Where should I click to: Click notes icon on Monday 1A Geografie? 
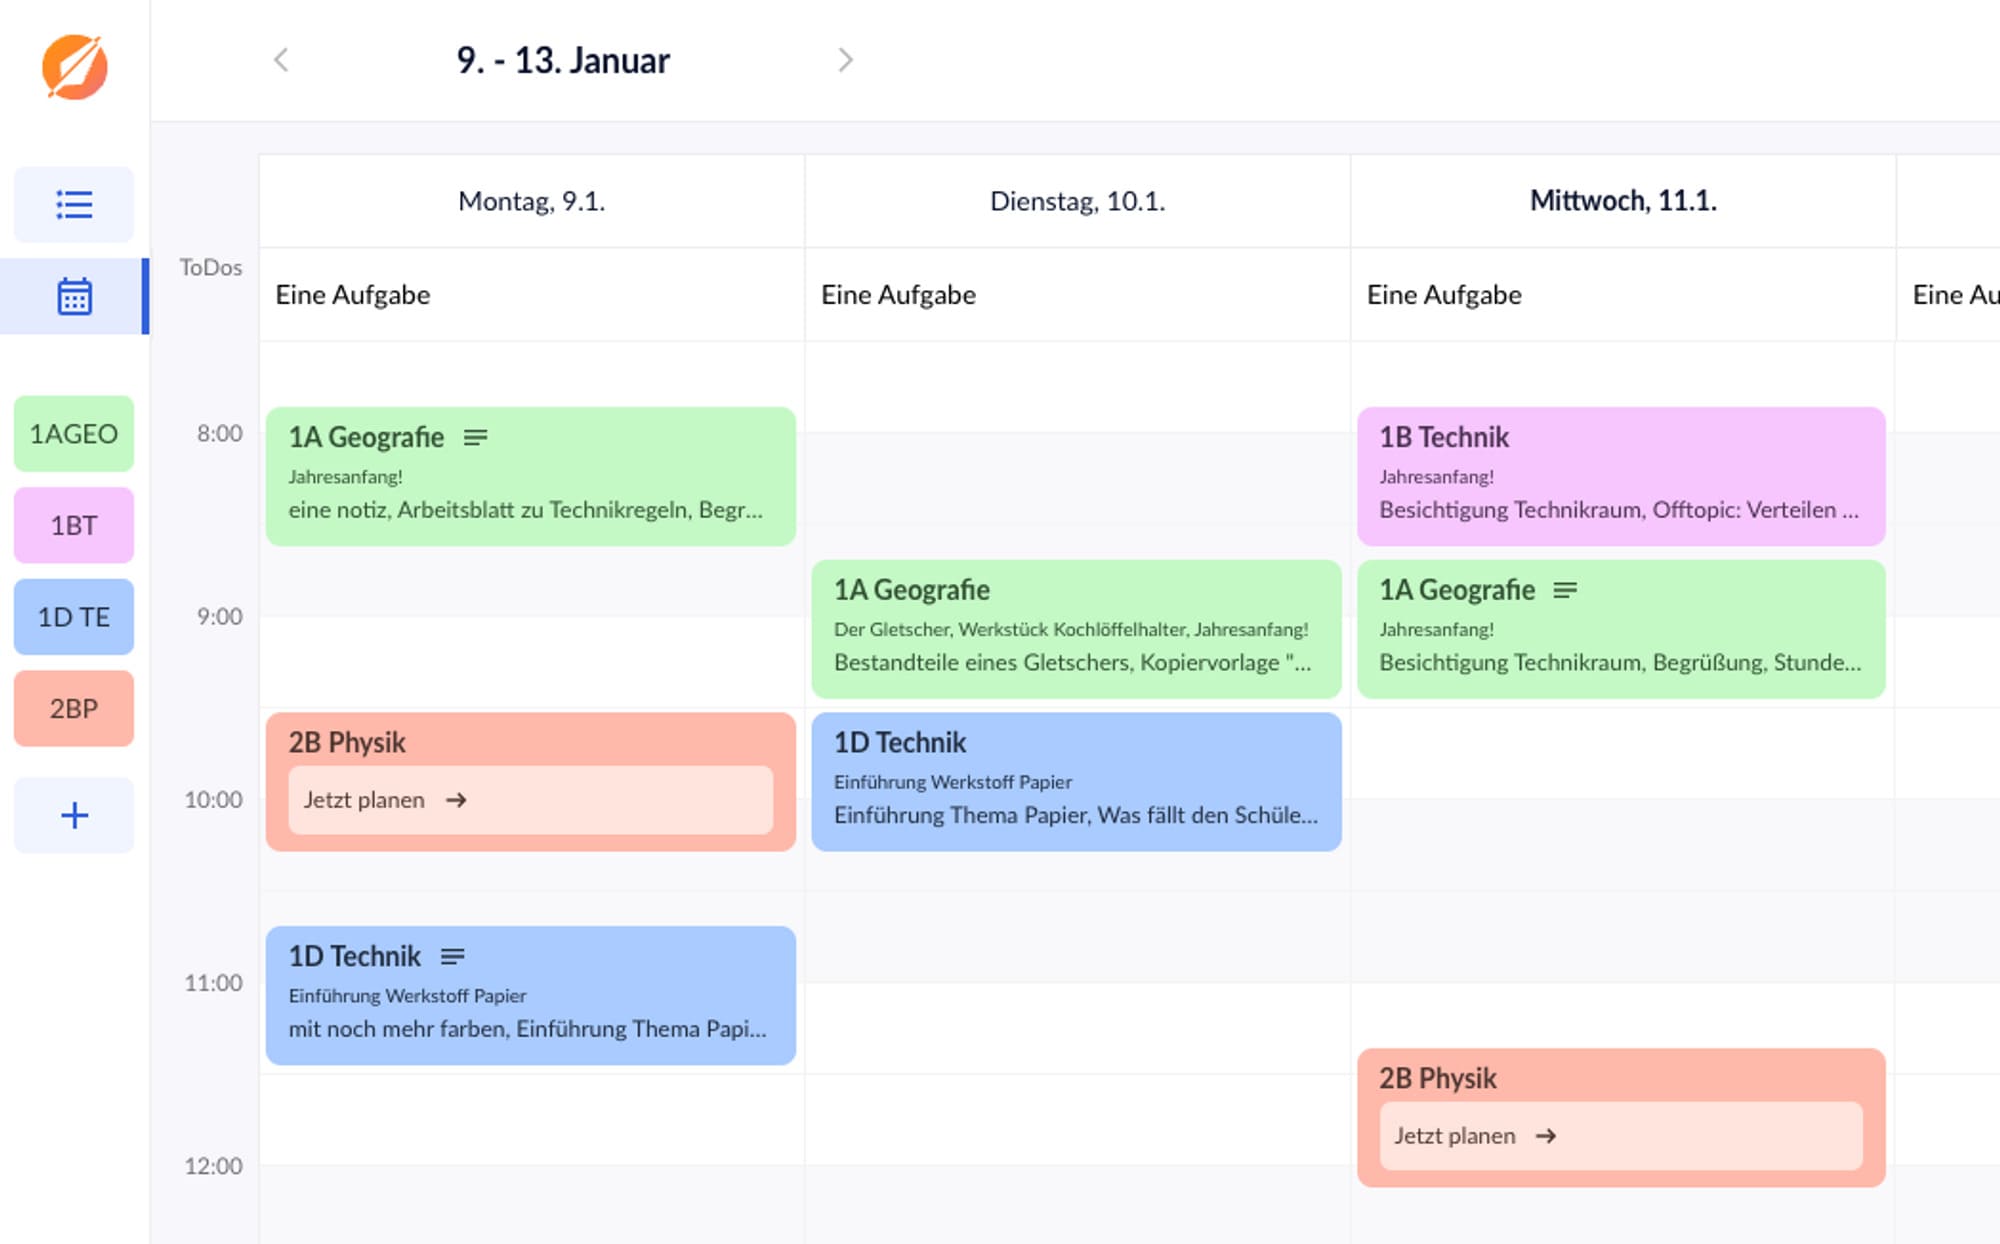pos(476,437)
